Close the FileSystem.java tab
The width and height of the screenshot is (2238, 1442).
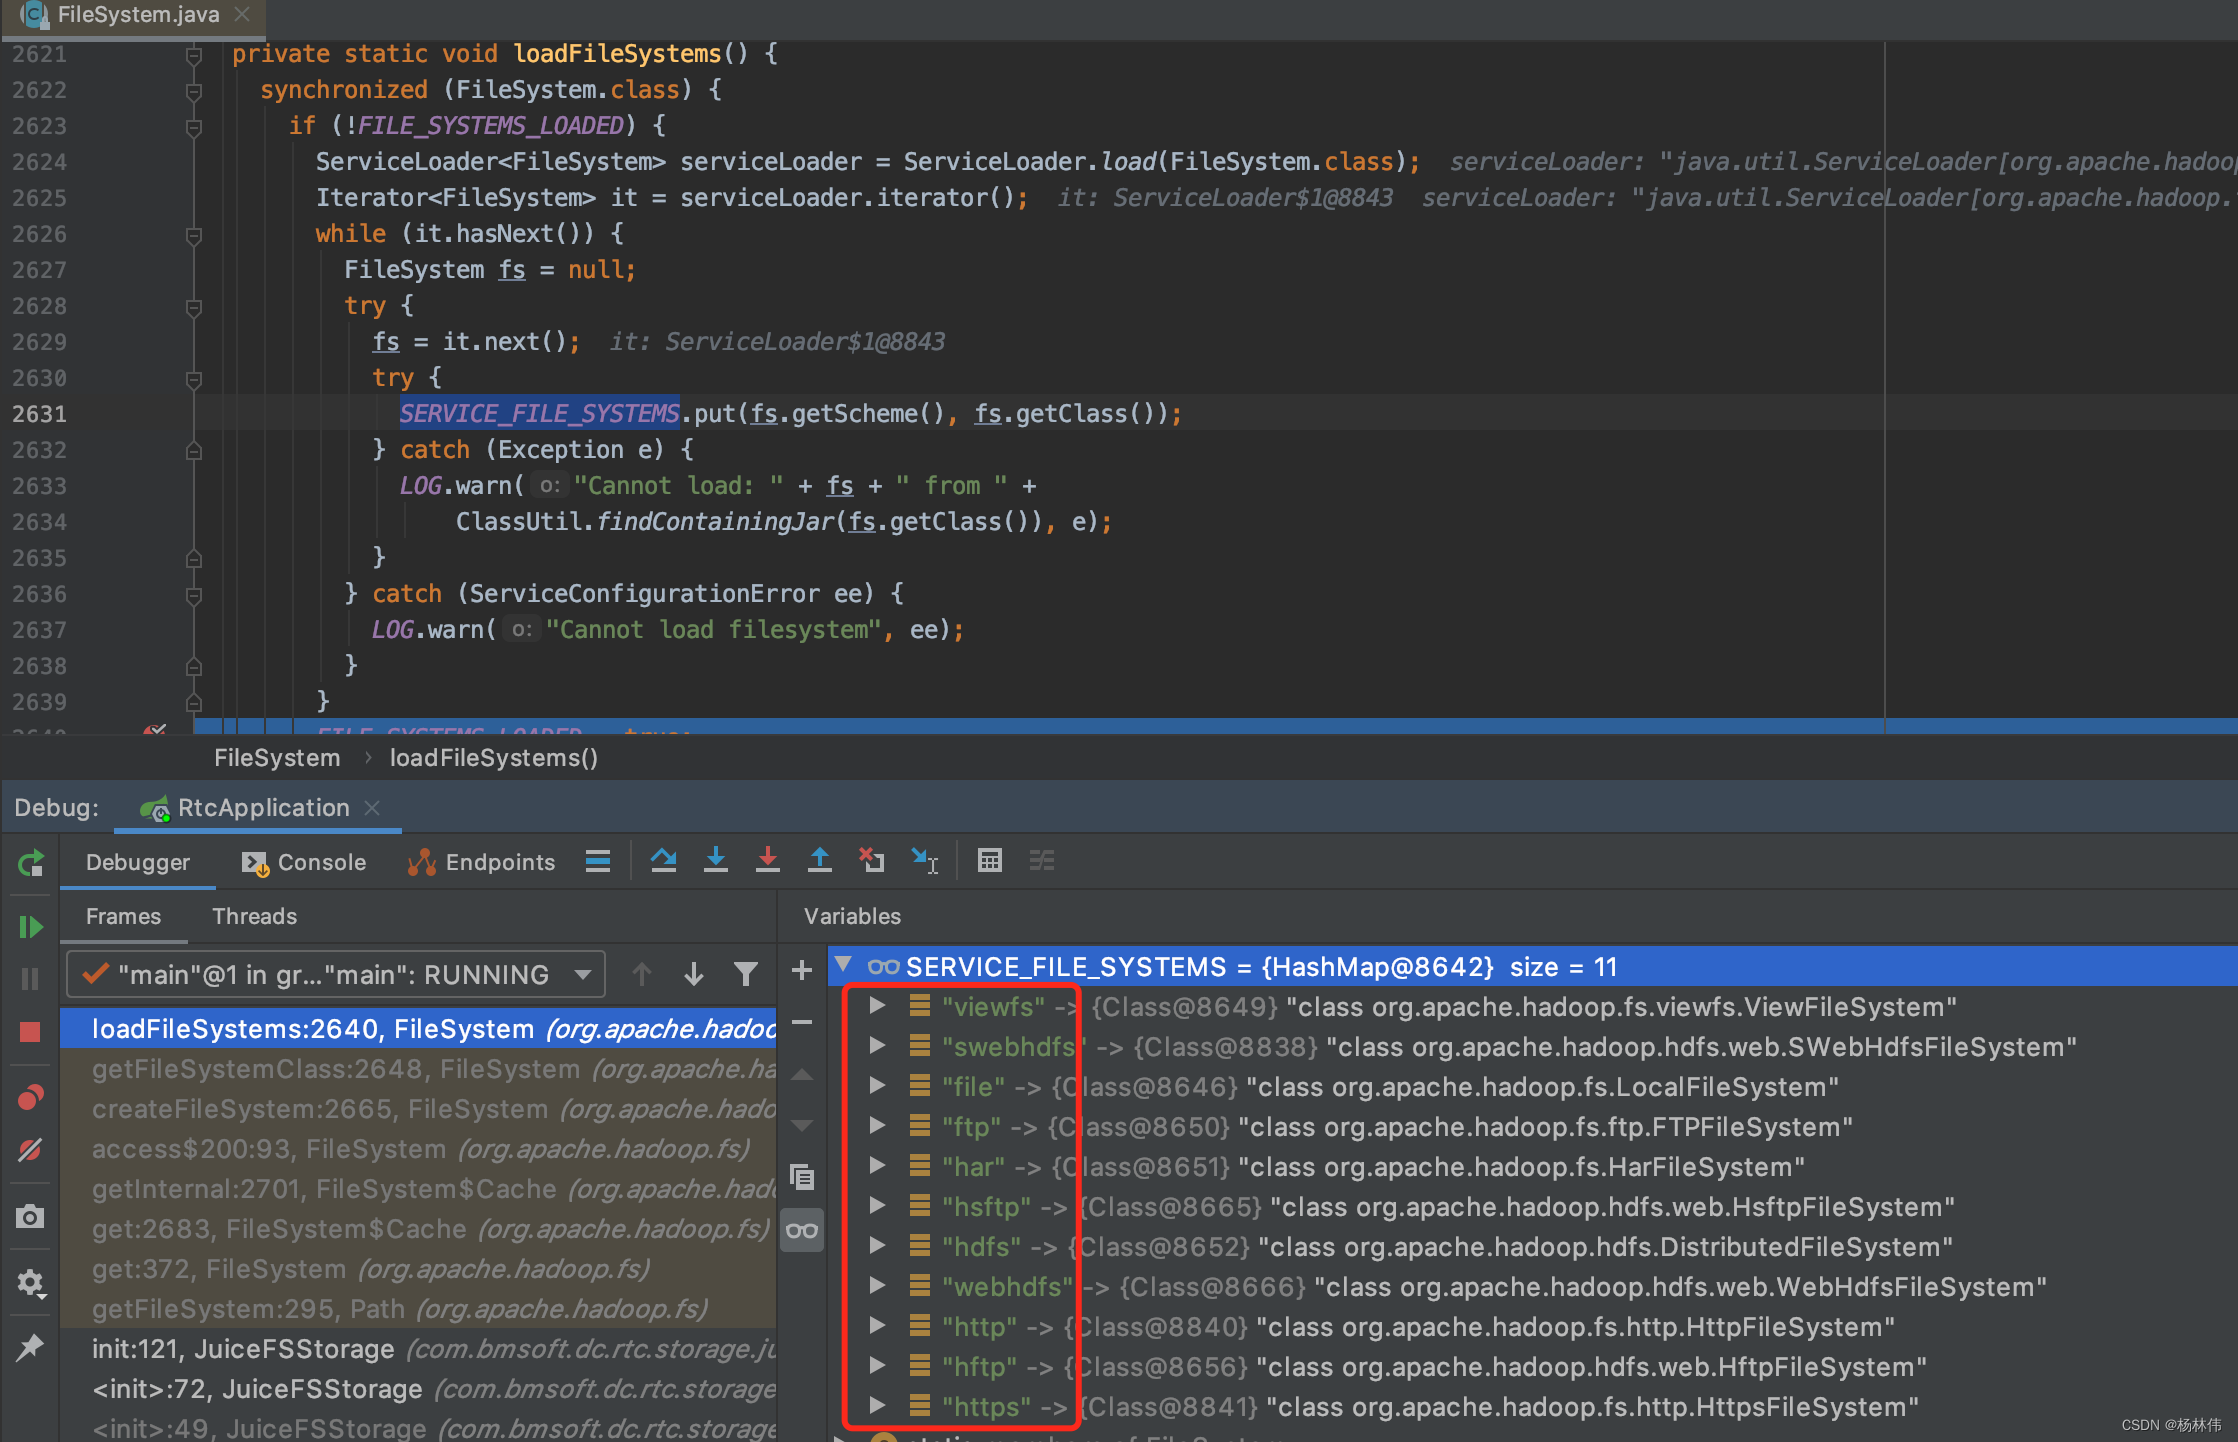[x=241, y=15]
